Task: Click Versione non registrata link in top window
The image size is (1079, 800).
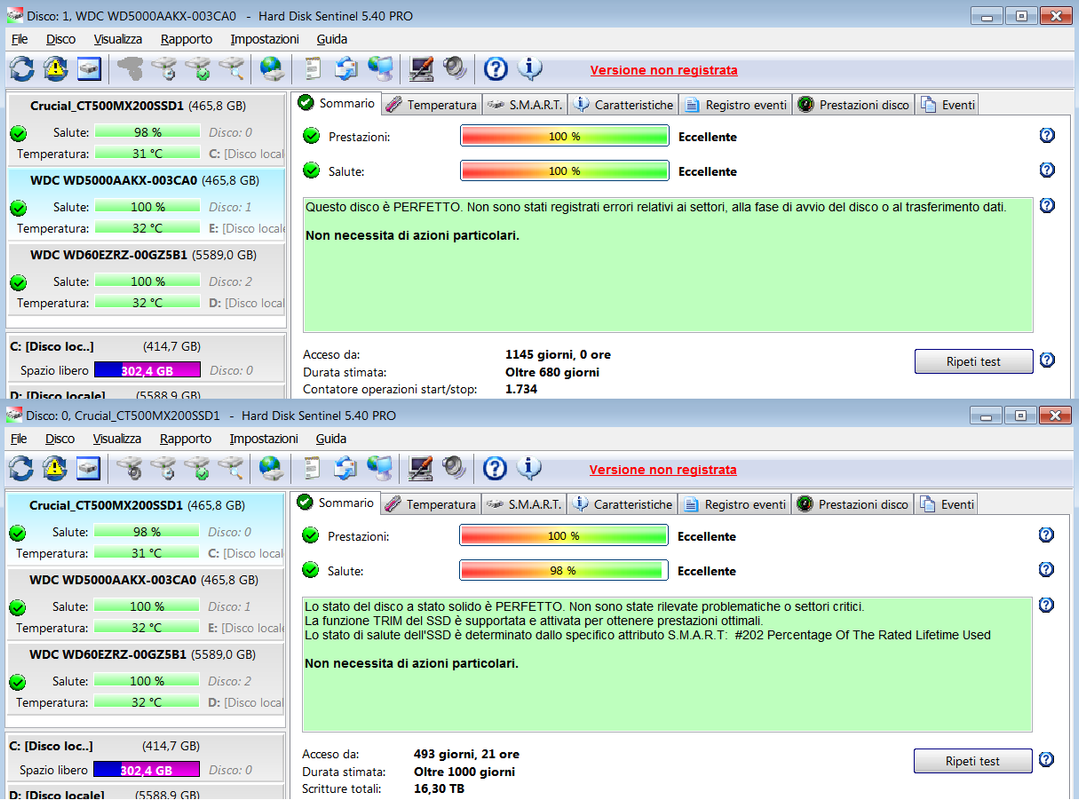Action: click(663, 70)
